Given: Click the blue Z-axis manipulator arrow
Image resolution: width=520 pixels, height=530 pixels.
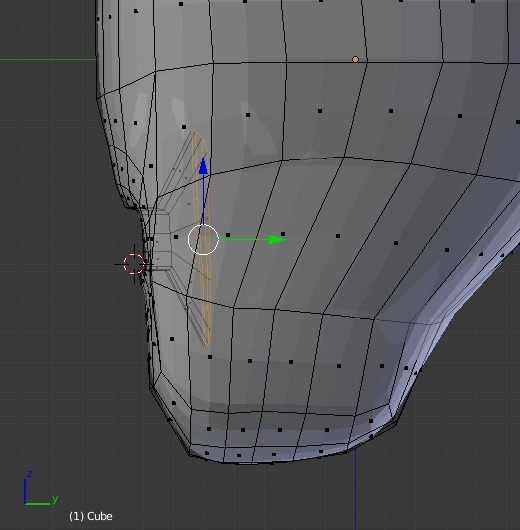Looking at the screenshot, I should pos(203,166).
